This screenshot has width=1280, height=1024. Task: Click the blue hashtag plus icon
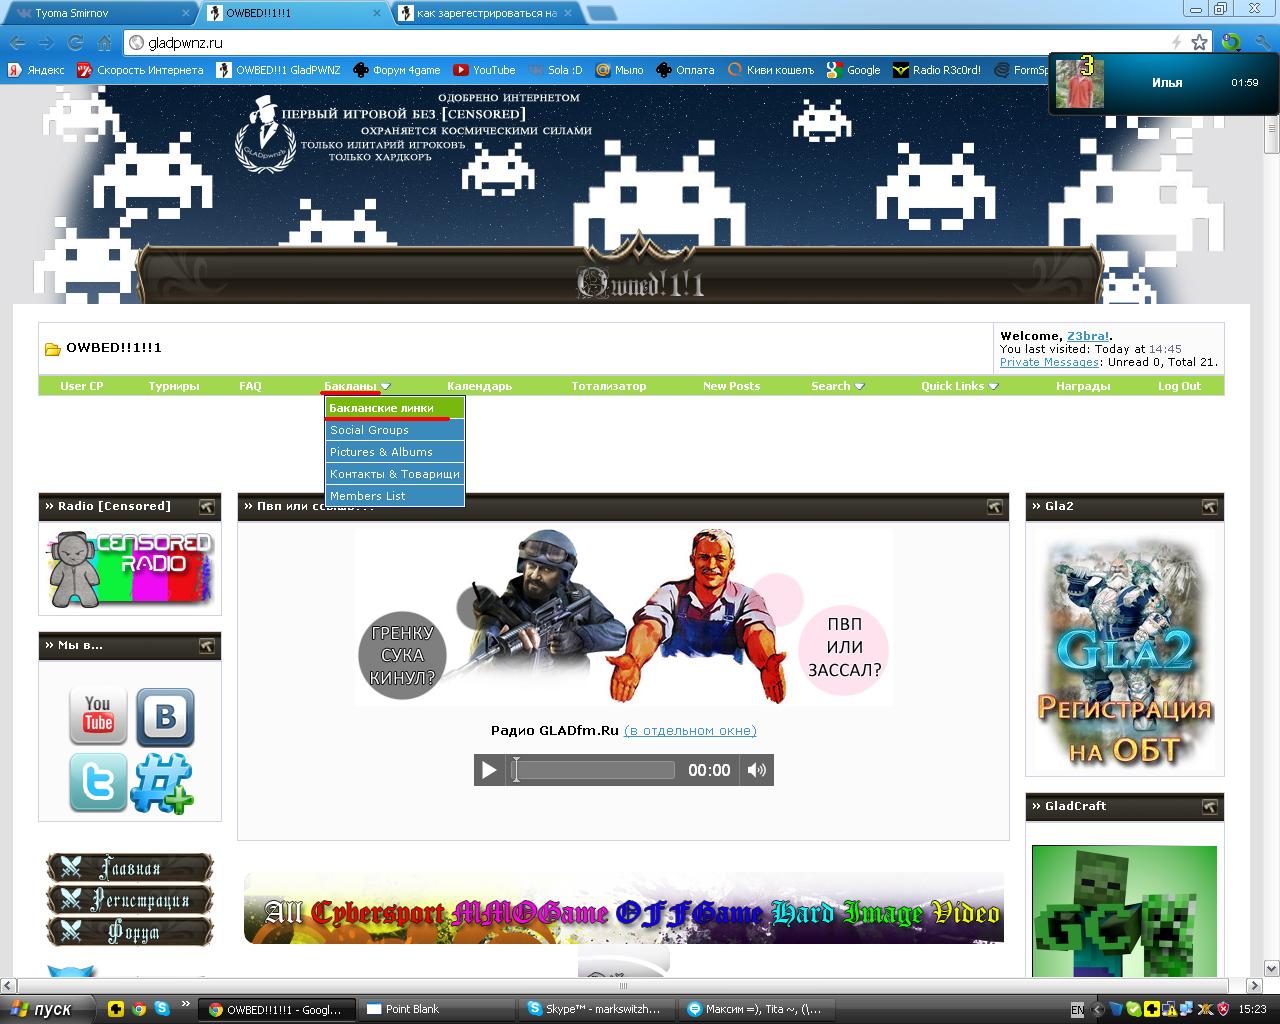coord(163,783)
